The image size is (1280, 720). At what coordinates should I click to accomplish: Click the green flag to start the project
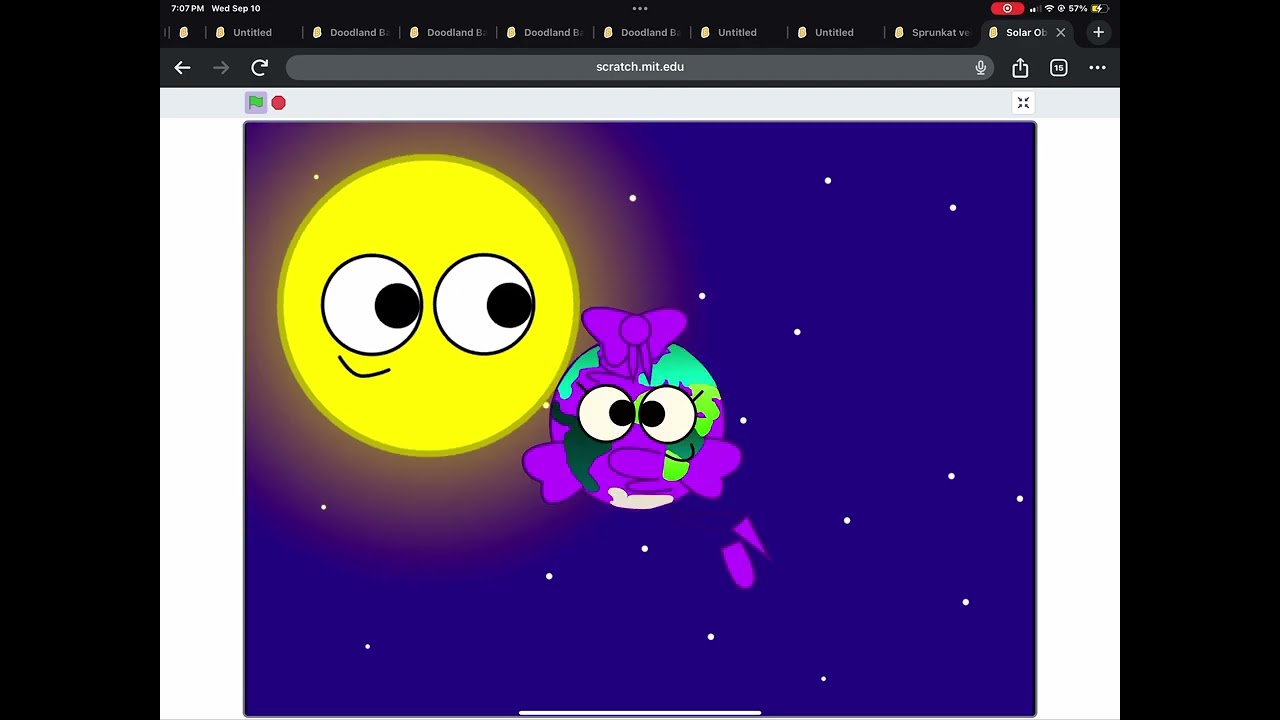[256, 102]
